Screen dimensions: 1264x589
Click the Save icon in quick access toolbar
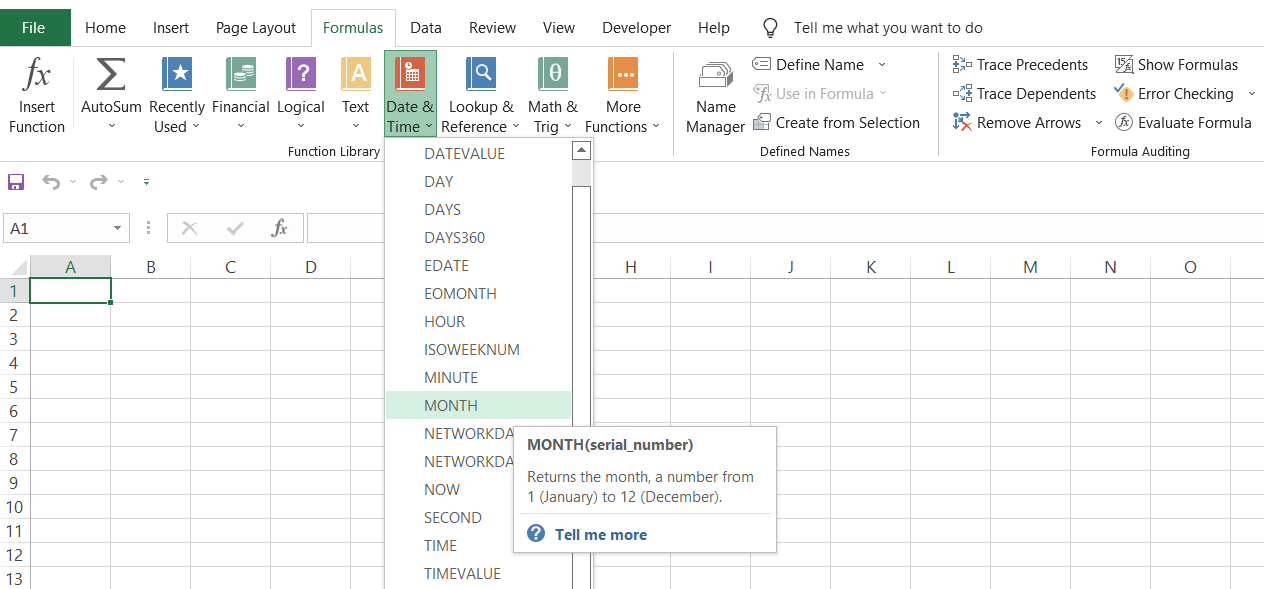(x=16, y=182)
